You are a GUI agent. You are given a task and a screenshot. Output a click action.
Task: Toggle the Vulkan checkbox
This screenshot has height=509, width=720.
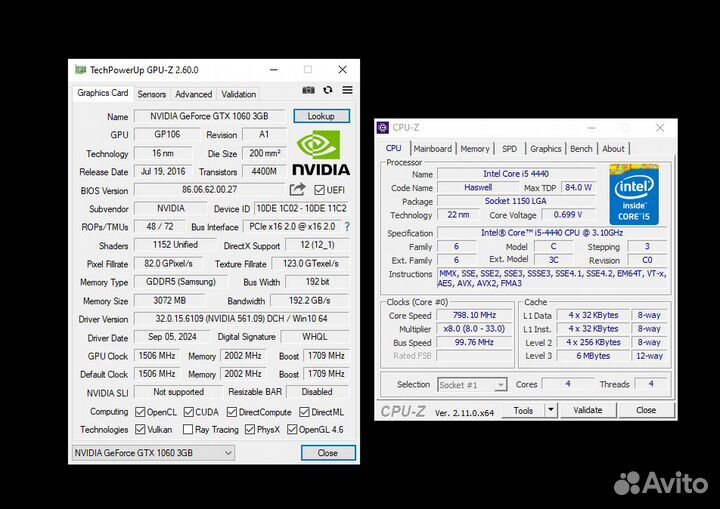click(x=140, y=430)
